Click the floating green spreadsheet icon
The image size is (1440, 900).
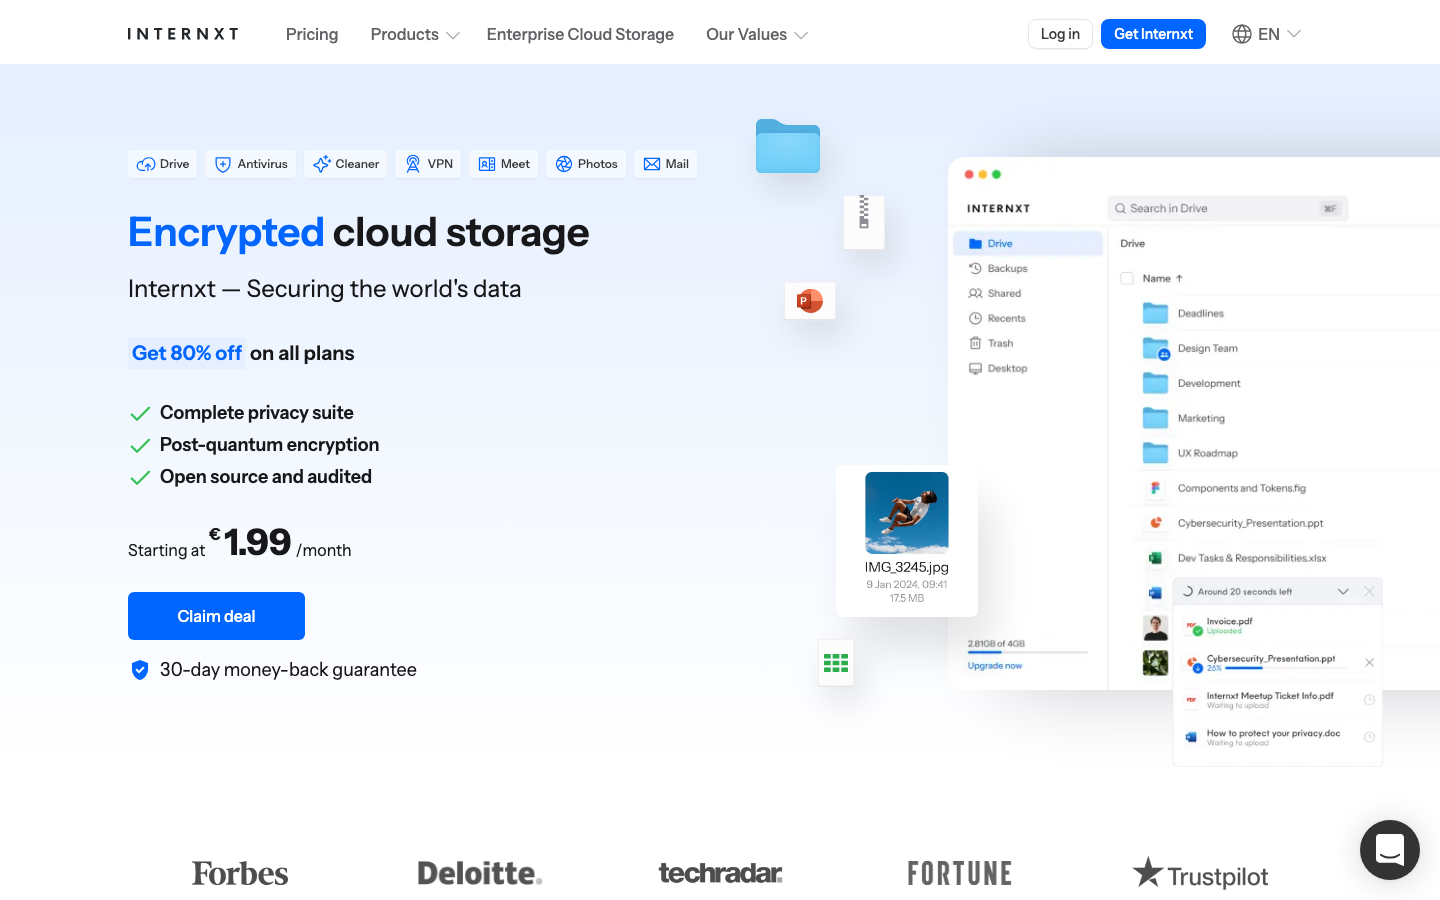pyautogui.click(x=836, y=663)
